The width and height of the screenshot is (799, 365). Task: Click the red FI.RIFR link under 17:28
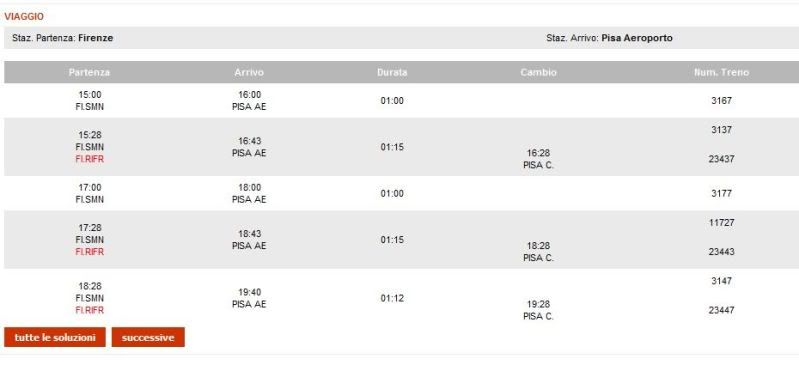[90, 252]
